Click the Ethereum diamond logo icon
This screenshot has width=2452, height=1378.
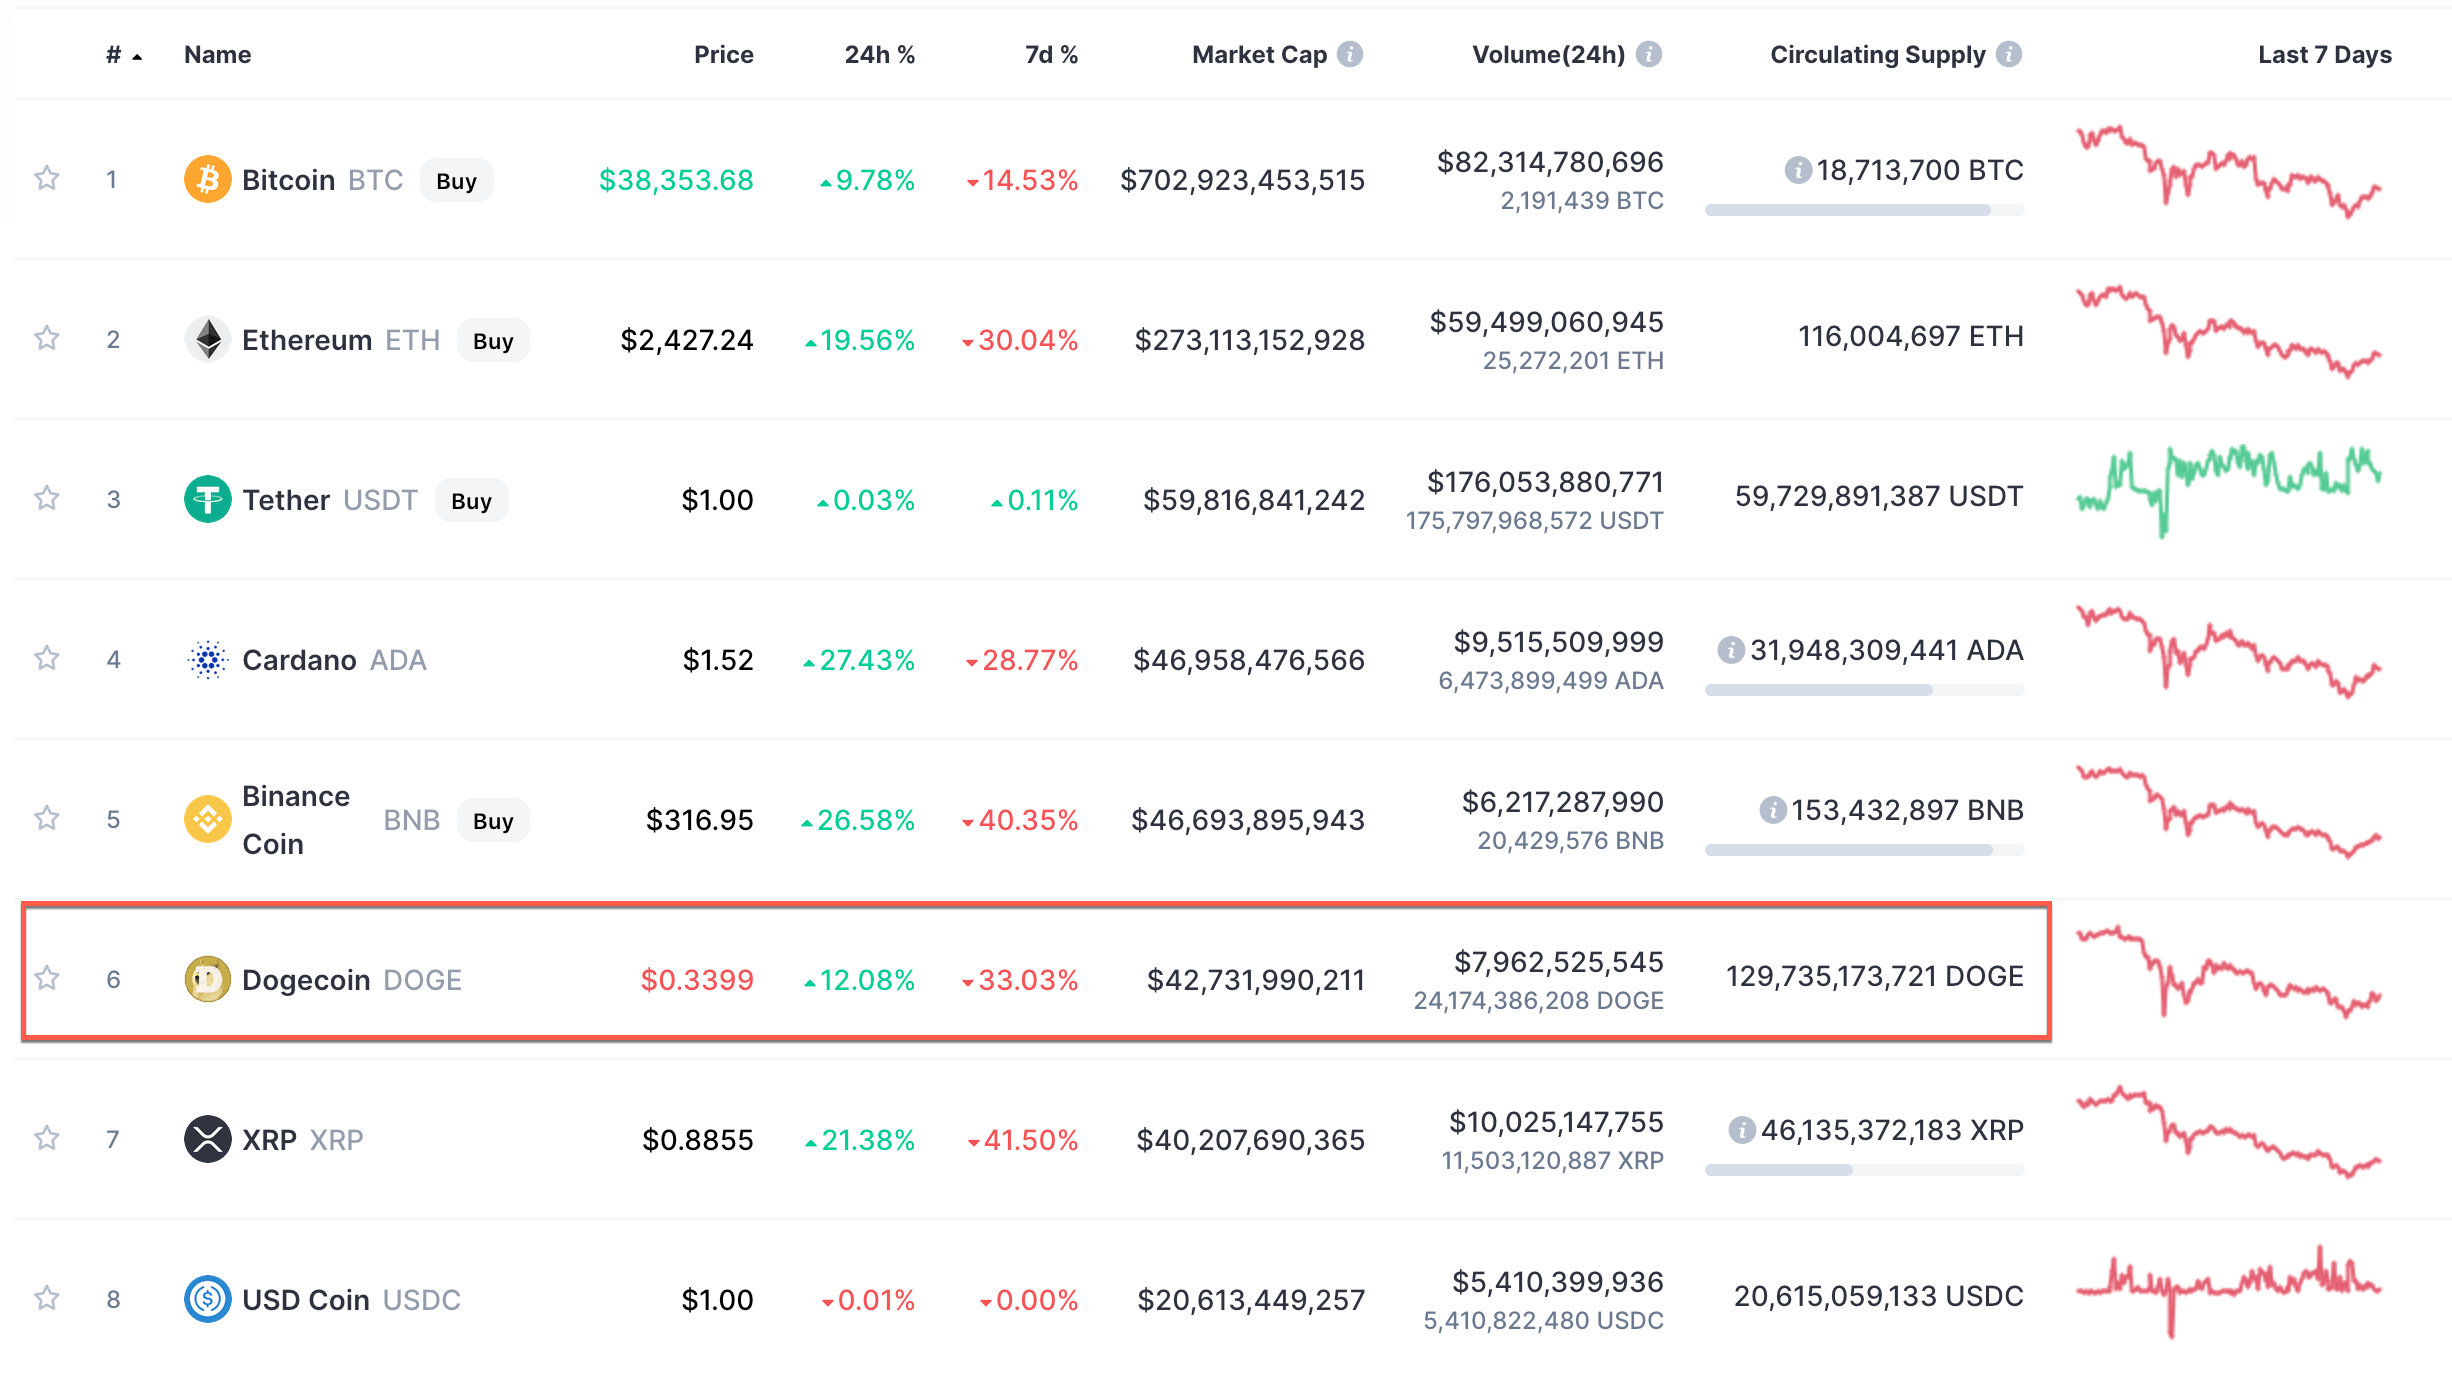point(207,340)
